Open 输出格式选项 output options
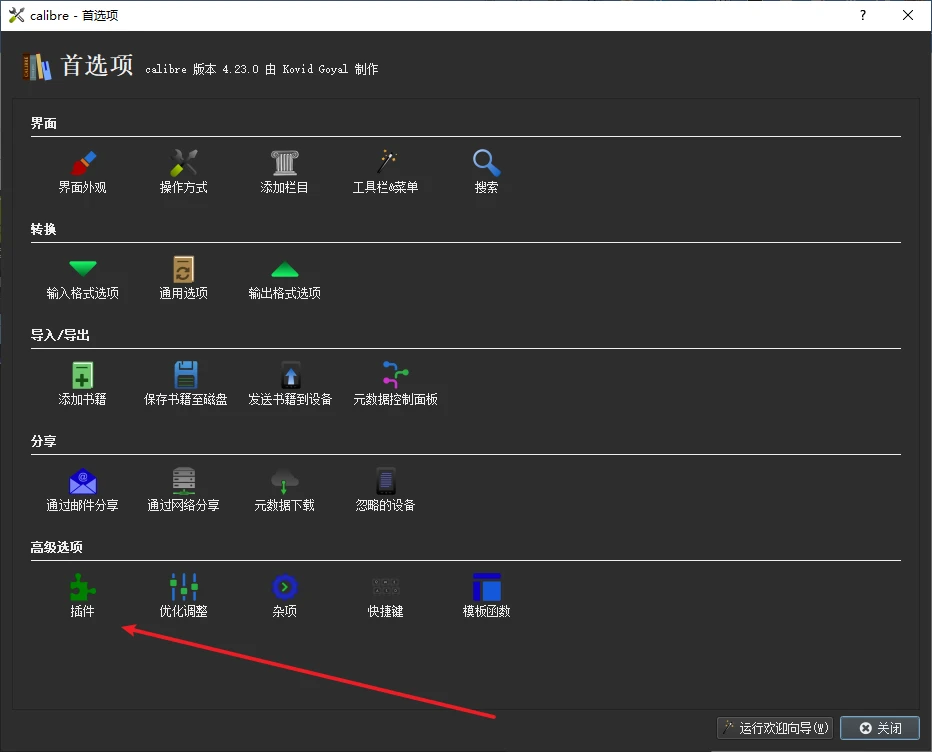This screenshot has width=932, height=752. [x=285, y=278]
